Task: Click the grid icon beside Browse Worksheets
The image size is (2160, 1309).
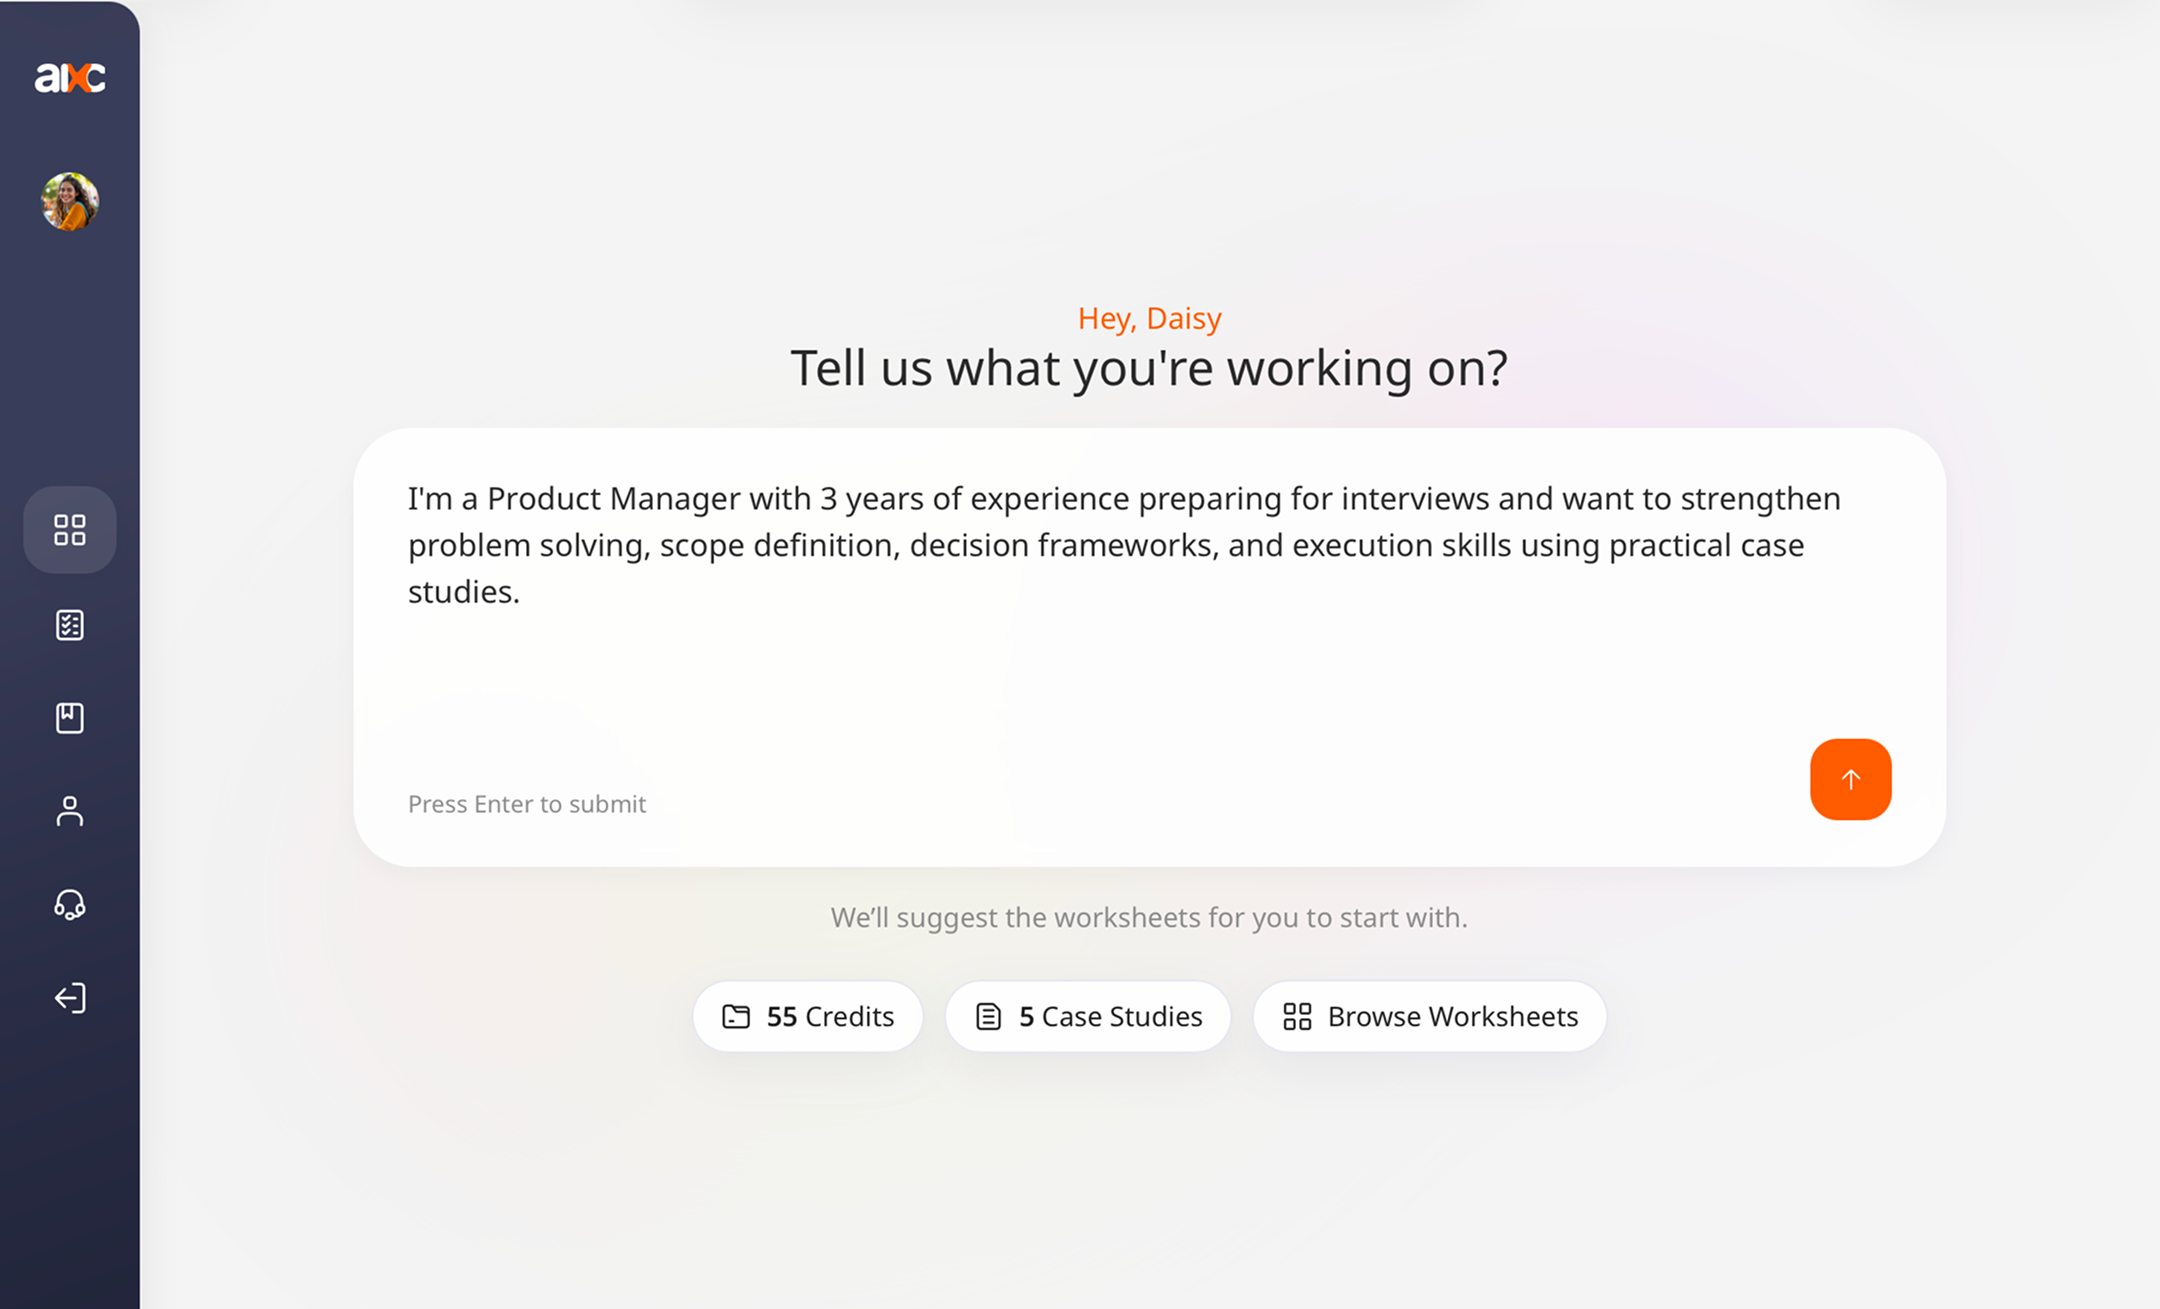Action: pos(1297,1016)
